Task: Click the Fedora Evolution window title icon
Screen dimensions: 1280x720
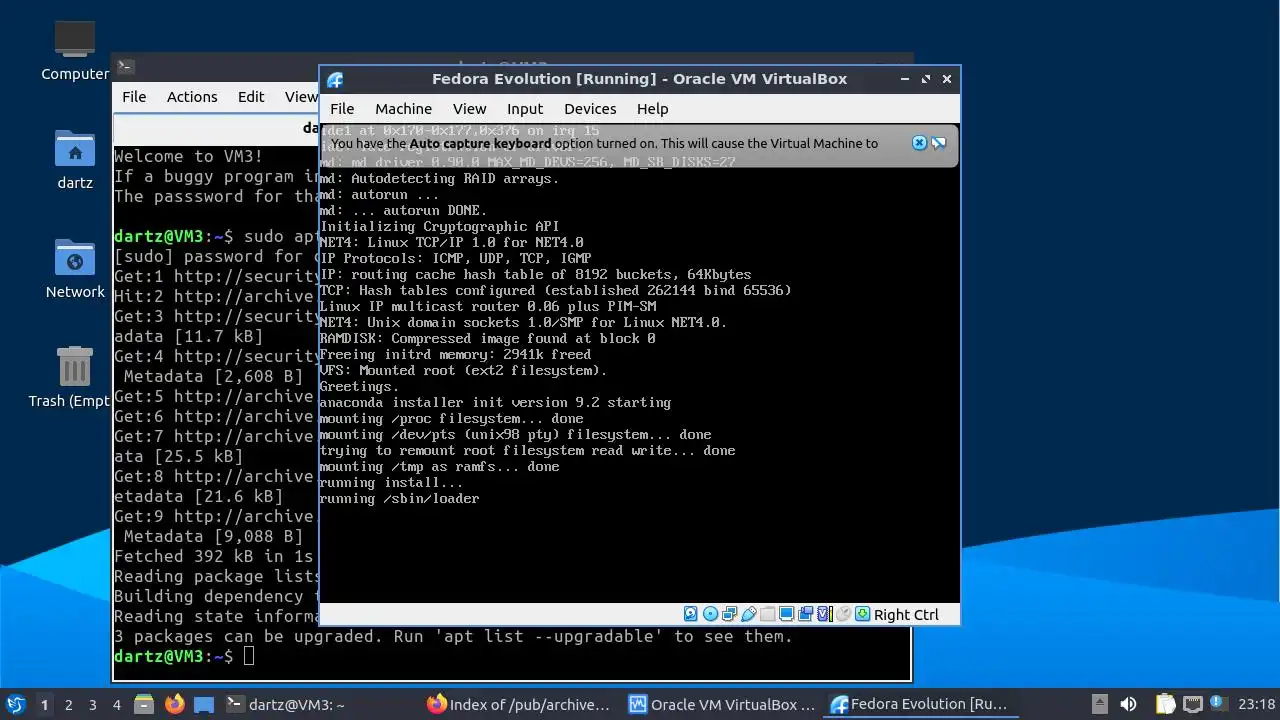Action: point(335,80)
